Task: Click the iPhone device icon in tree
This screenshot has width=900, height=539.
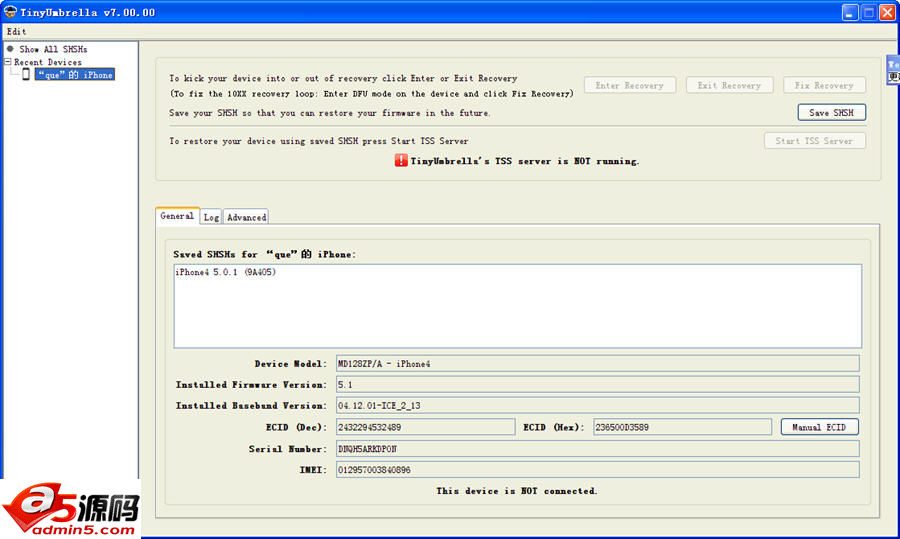Action: pos(26,75)
